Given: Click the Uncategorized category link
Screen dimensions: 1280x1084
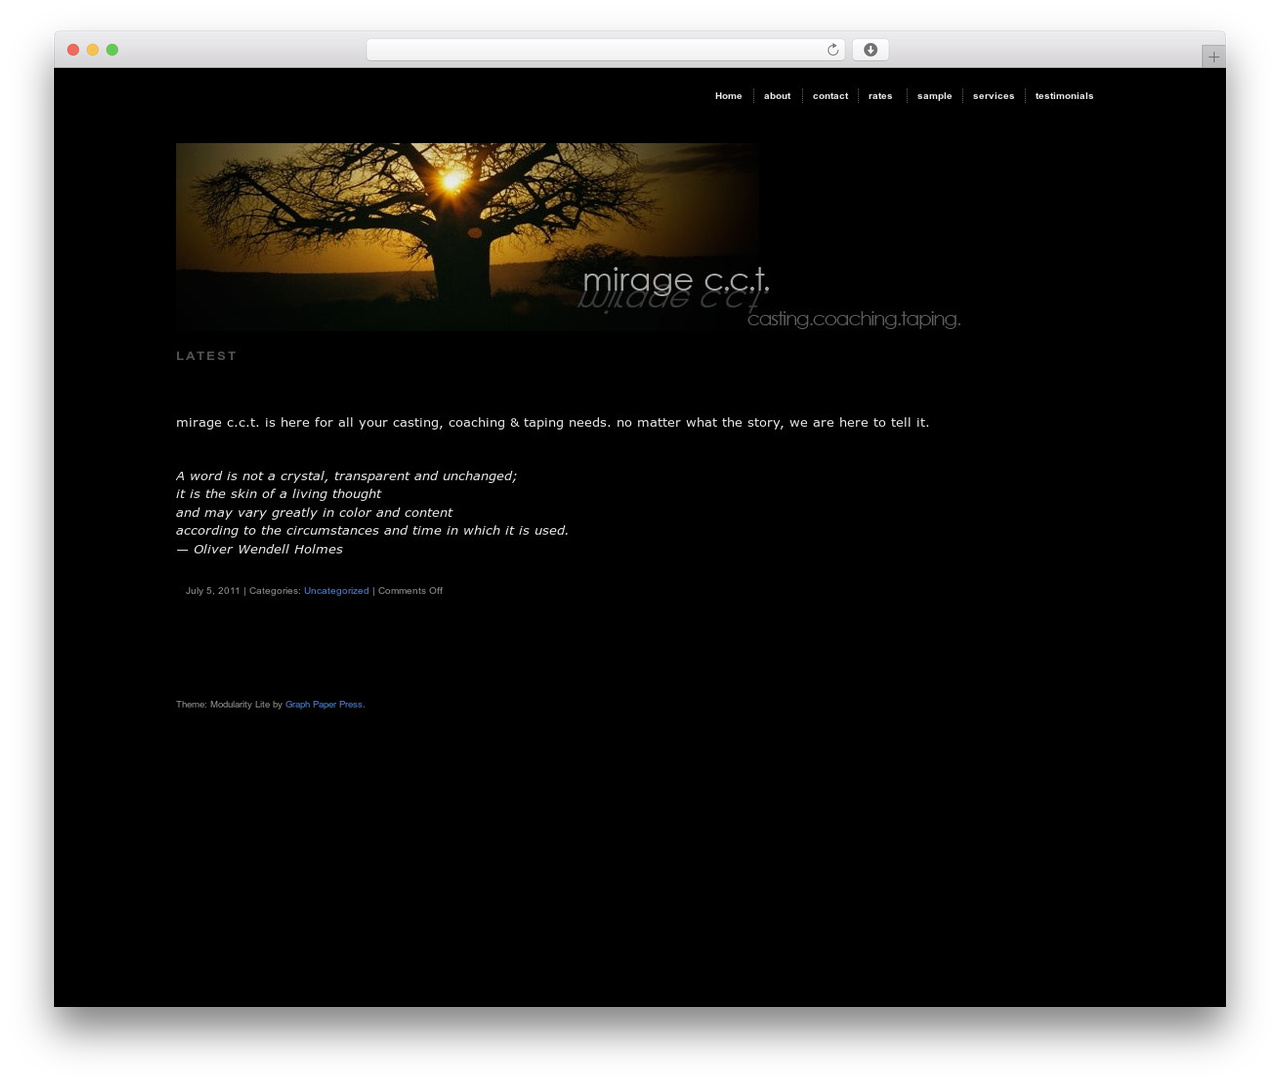Looking at the screenshot, I should click(x=336, y=591).
